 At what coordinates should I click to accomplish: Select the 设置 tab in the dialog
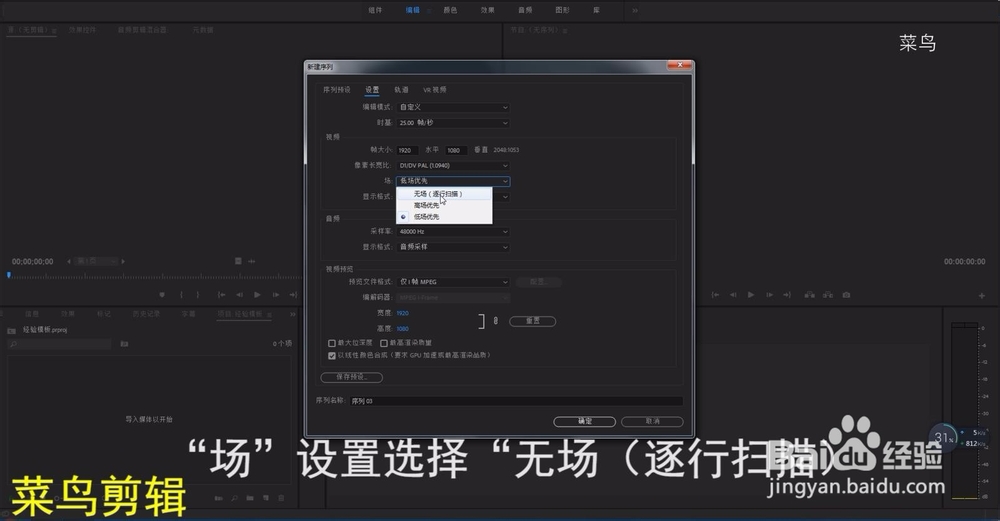pyautogui.click(x=372, y=90)
